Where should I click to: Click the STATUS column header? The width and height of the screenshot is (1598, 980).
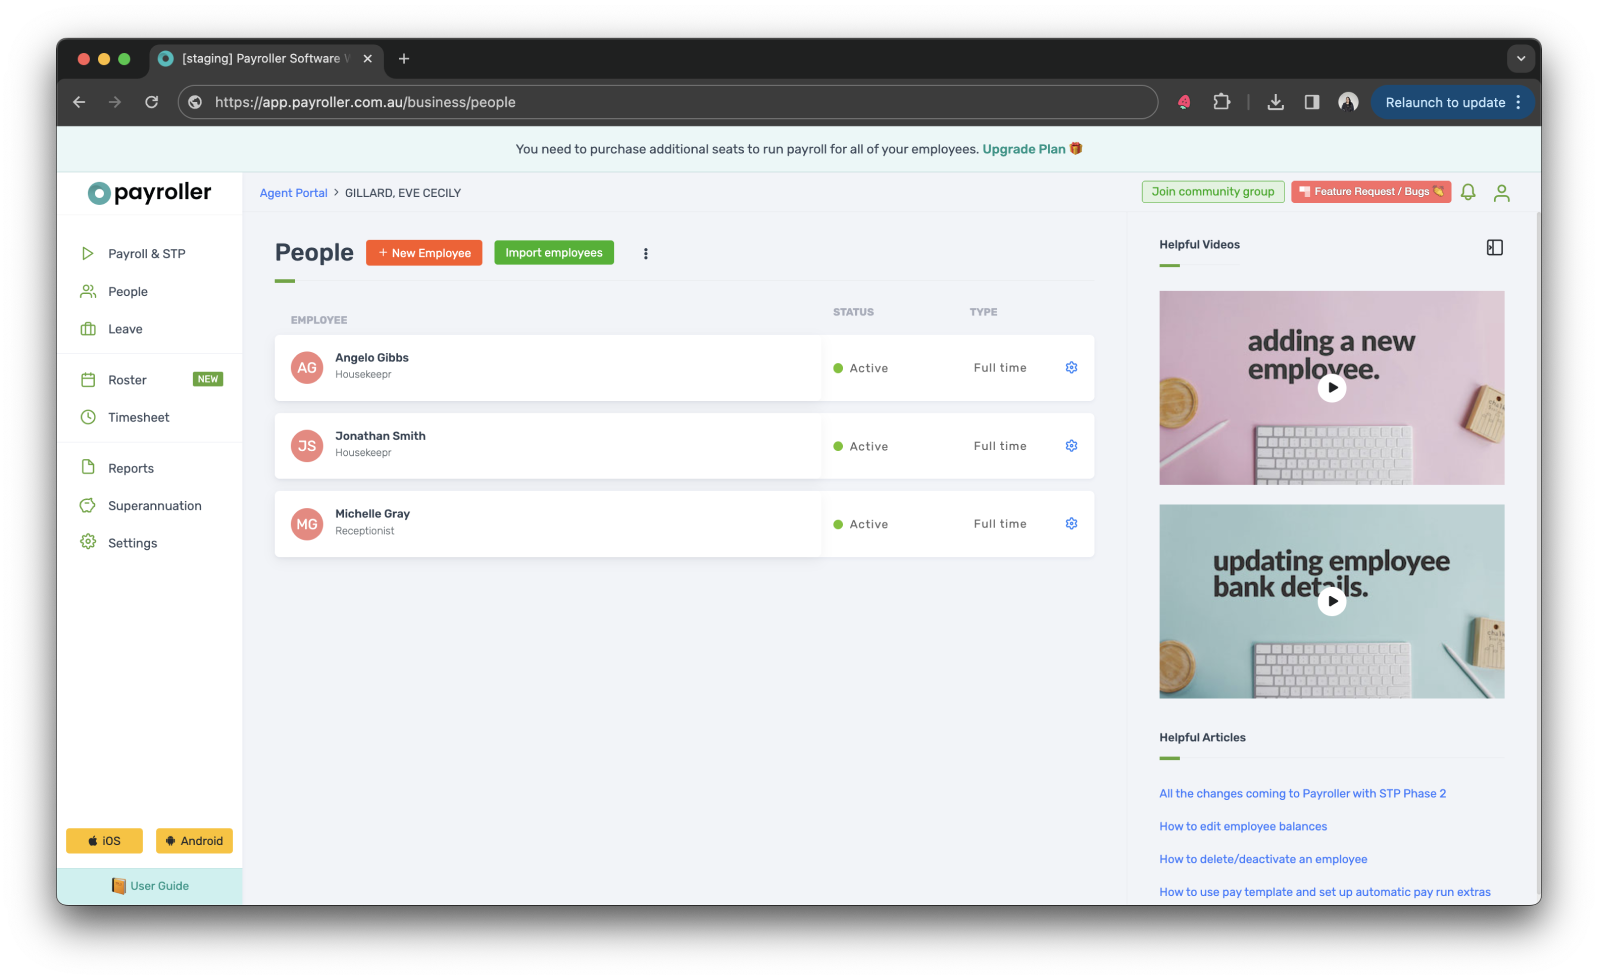click(853, 312)
